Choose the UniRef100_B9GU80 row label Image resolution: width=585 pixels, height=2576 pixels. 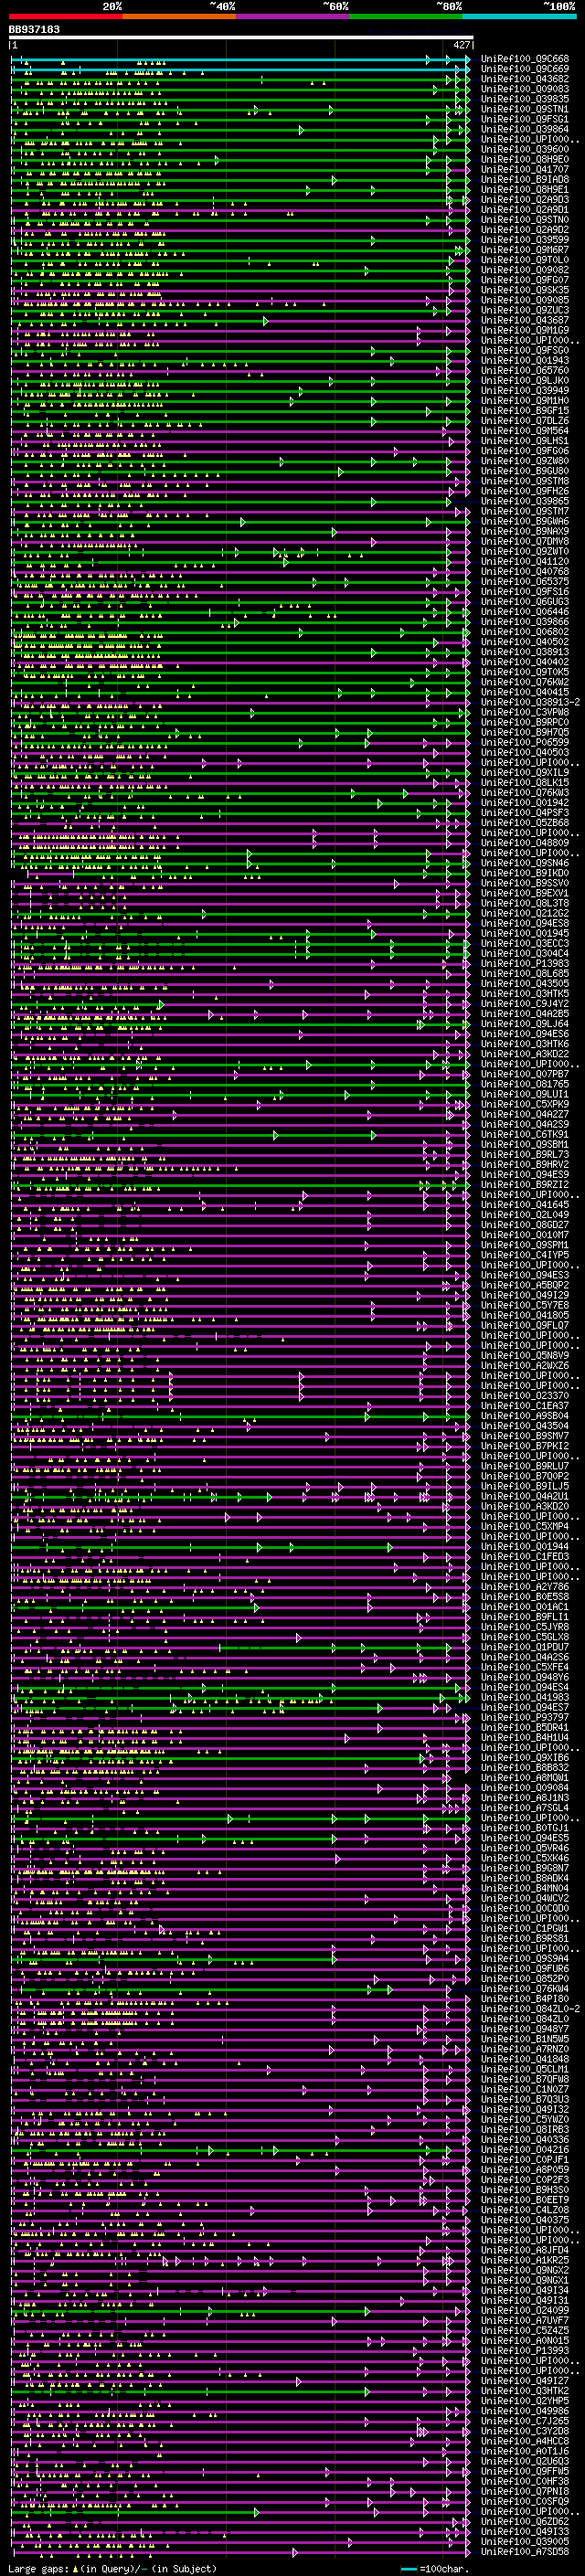[x=525, y=471]
